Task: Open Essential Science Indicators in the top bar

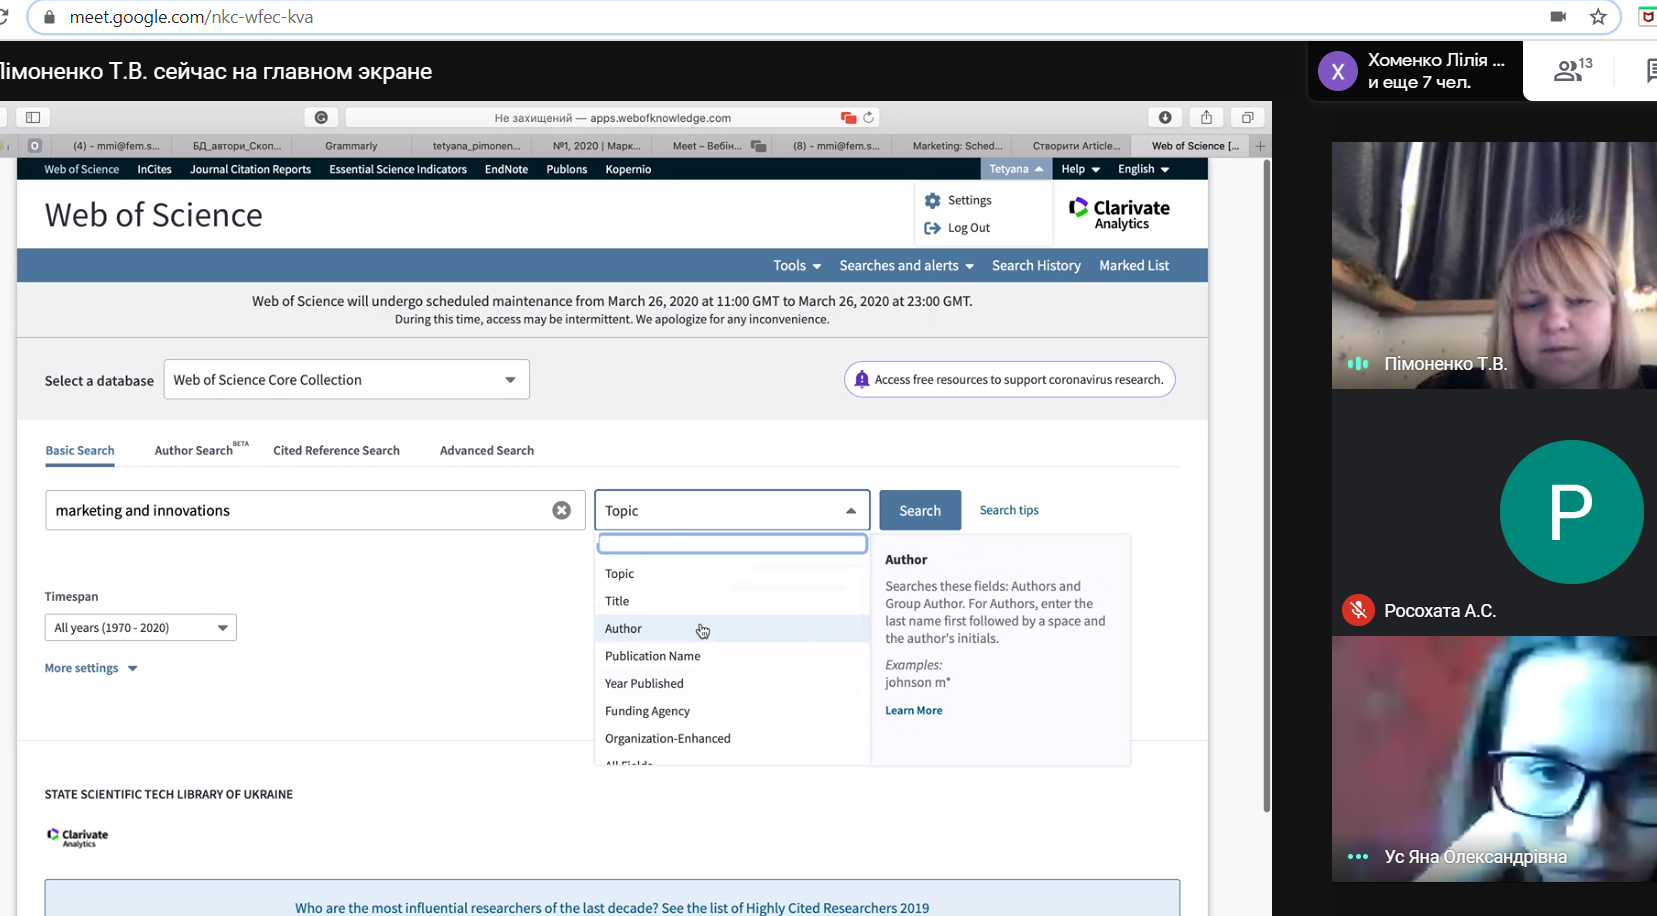Action: 398,169
